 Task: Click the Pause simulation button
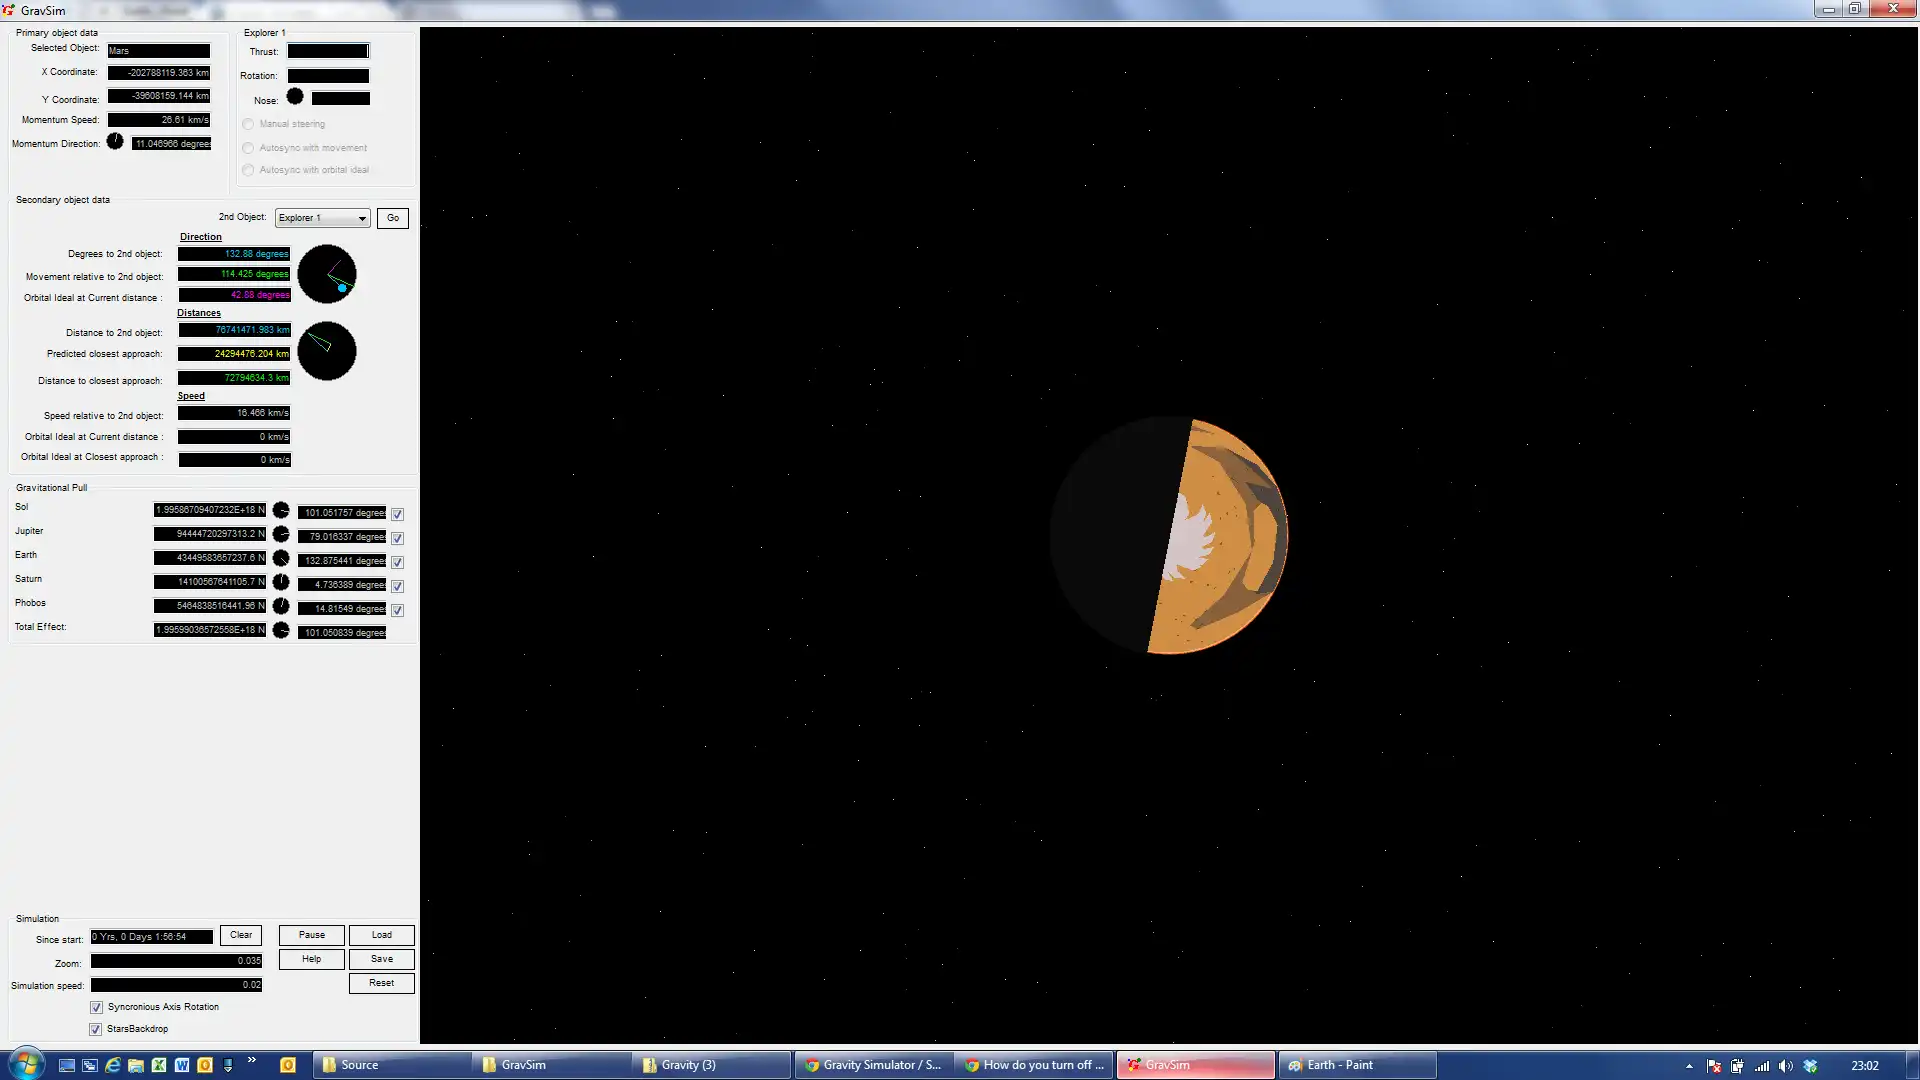tap(311, 935)
